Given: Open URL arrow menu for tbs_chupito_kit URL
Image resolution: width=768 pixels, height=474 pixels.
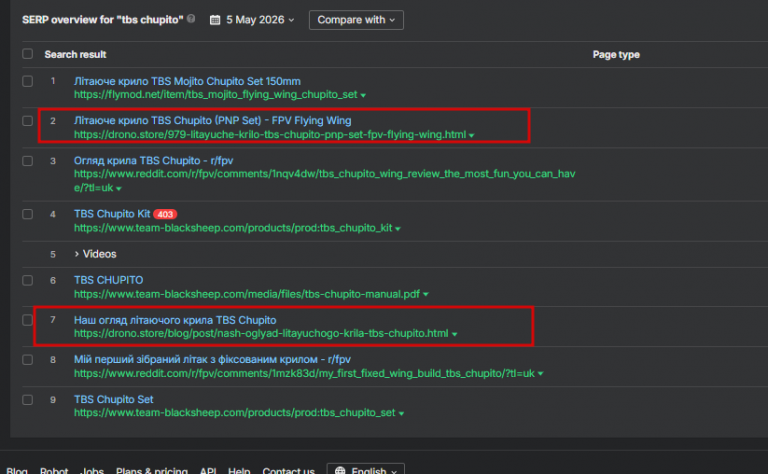Looking at the screenshot, I should tap(398, 229).
